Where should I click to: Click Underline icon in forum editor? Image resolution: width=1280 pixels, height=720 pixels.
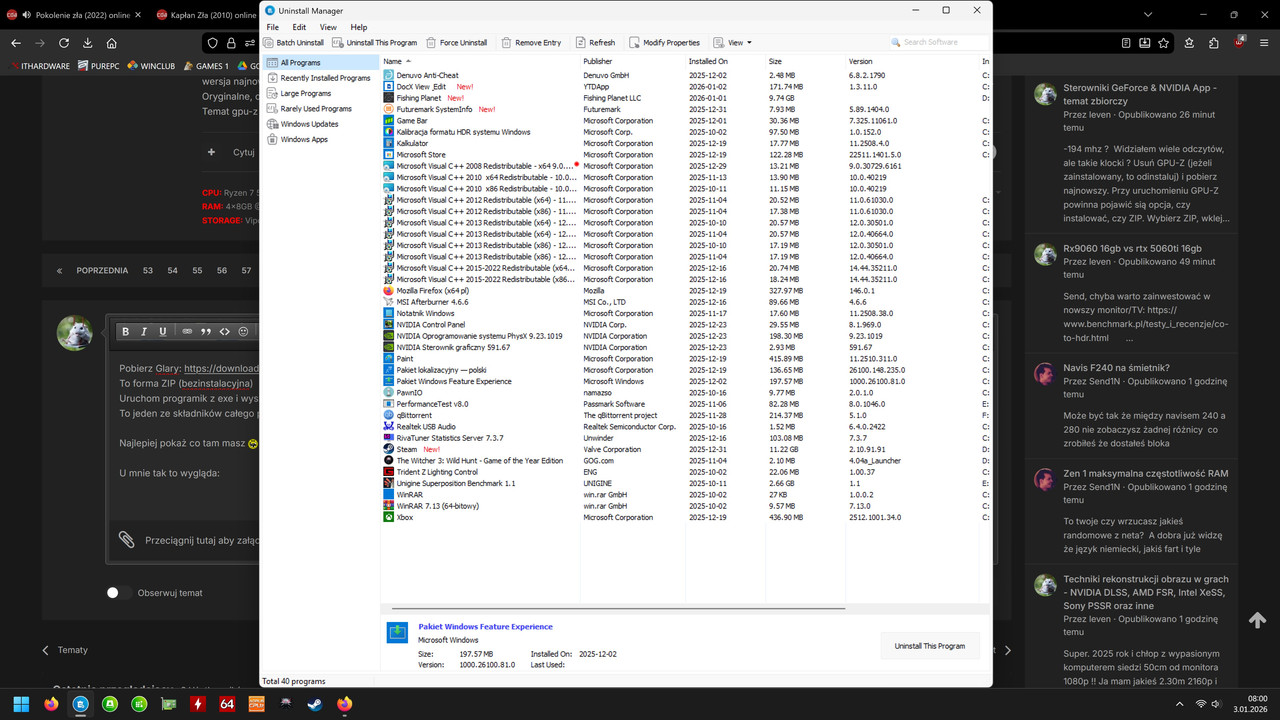(x=163, y=331)
